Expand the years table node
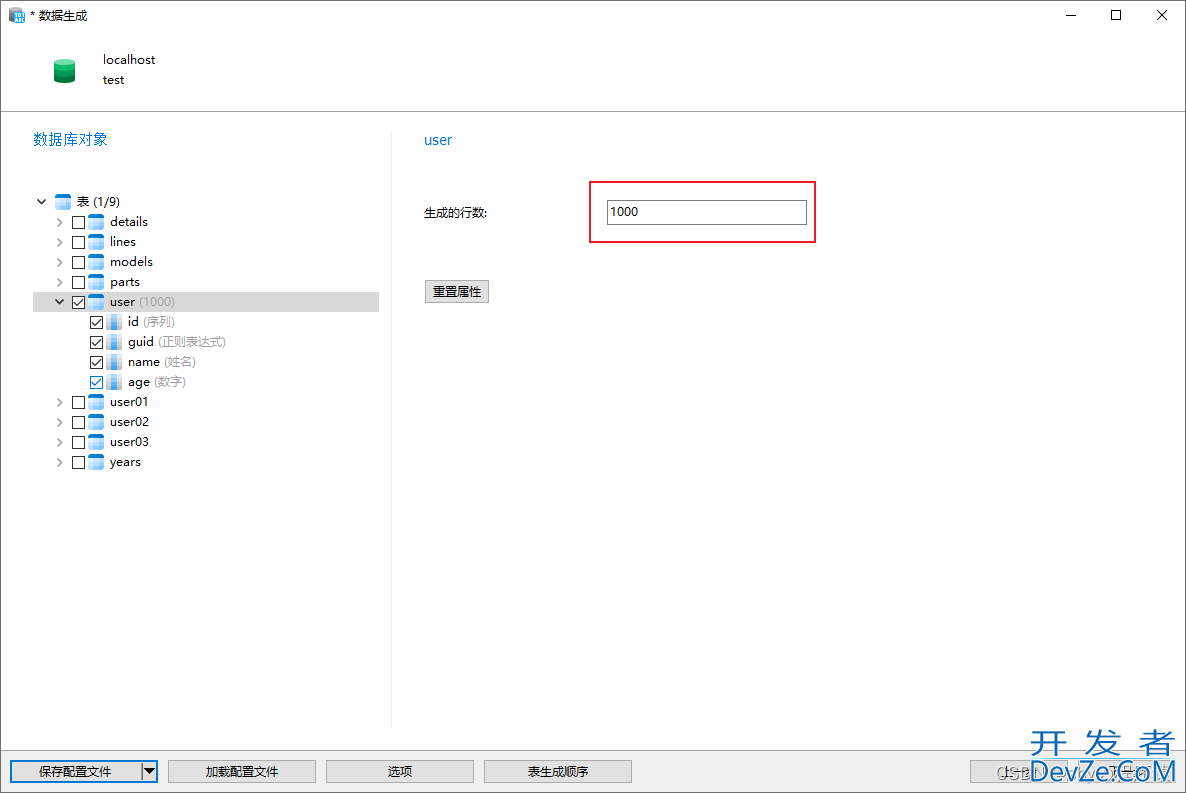Image resolution: width=1186 pixels, height=793 pixels. point(60,462)
